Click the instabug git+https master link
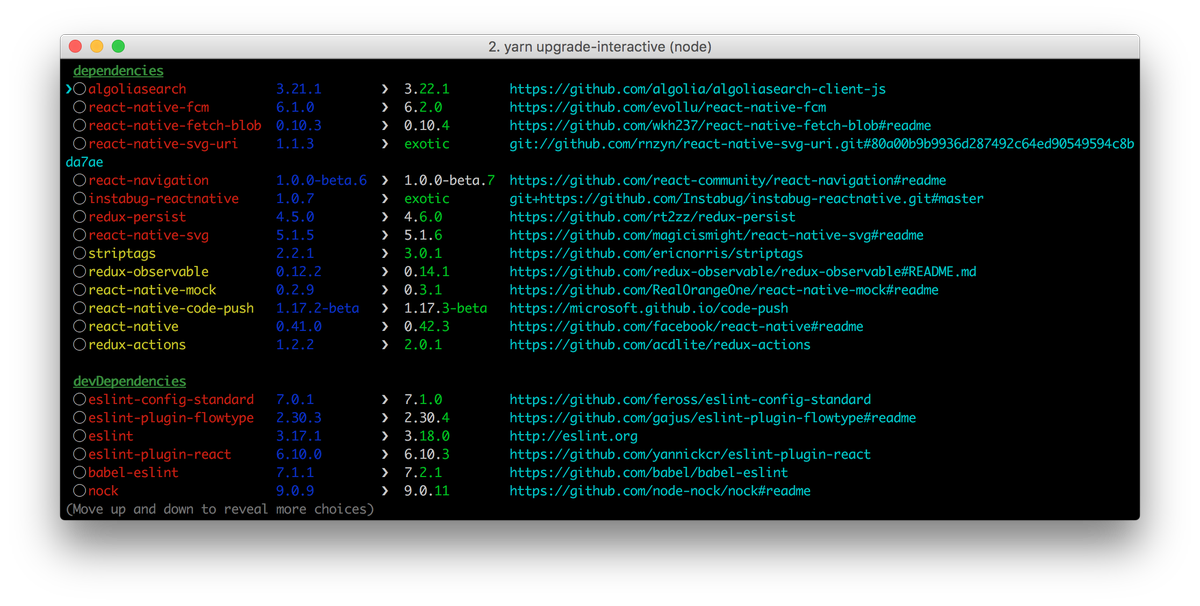The image size is (1200, 606). pyautogui.click(x=746, y=199)
